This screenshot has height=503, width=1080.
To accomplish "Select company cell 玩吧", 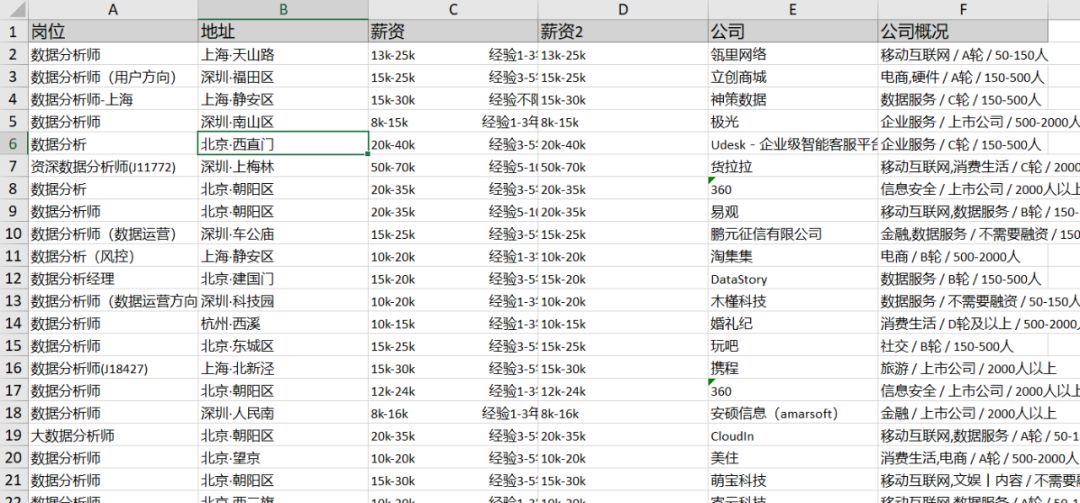I will click(x=793, y=346).
